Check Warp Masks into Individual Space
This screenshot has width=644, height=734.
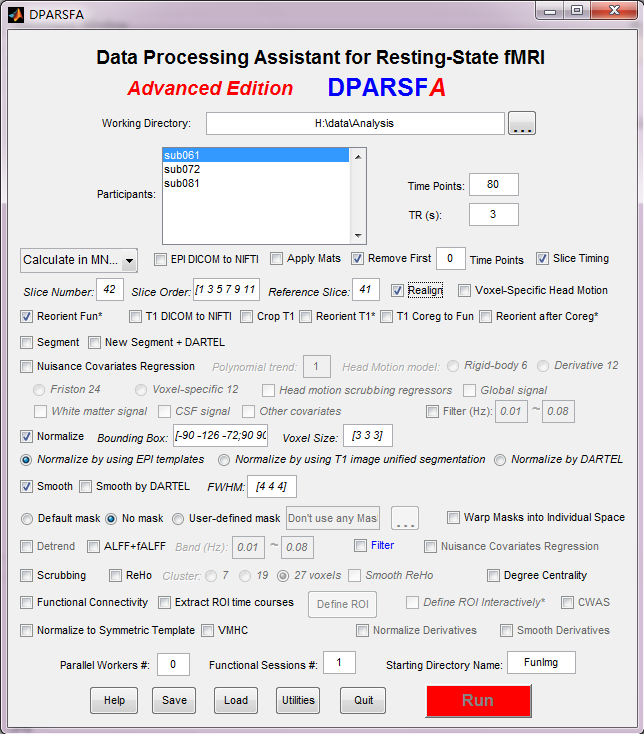(x=453, y=517)
